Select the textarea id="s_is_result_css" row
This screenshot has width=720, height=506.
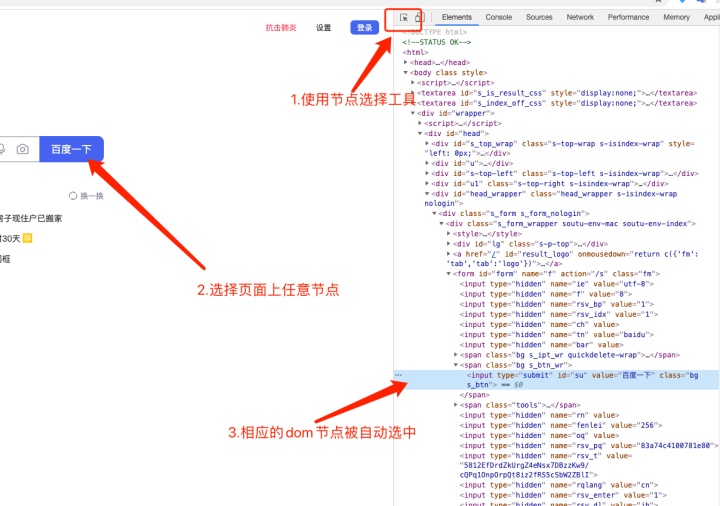coord(557,93)
